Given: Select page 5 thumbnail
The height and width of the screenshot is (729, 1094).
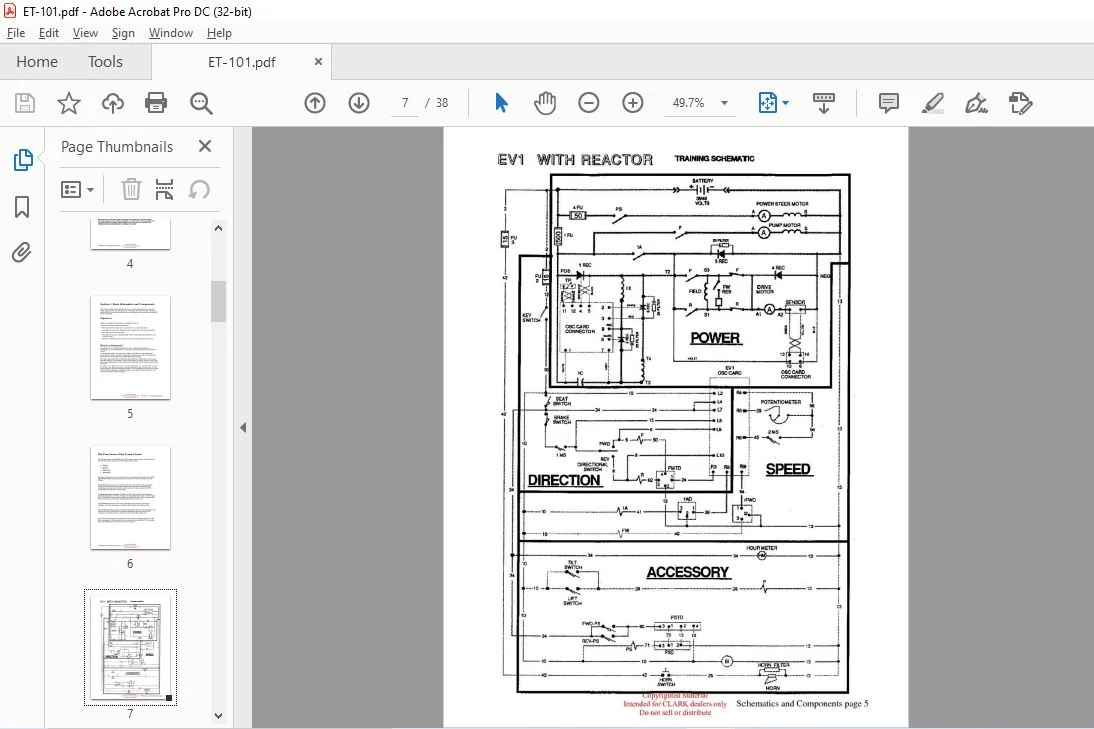Looking at the screenshot, I should [130, 347].
